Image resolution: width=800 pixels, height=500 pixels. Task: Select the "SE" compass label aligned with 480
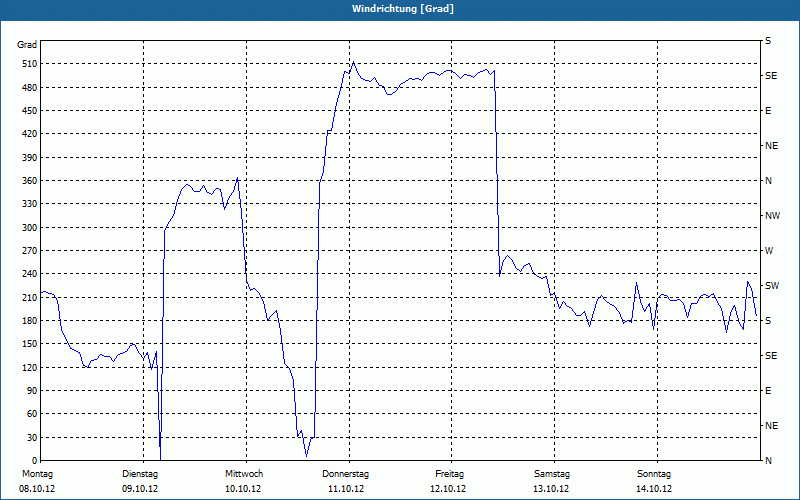pyautogui.click(x=771, y=76)
